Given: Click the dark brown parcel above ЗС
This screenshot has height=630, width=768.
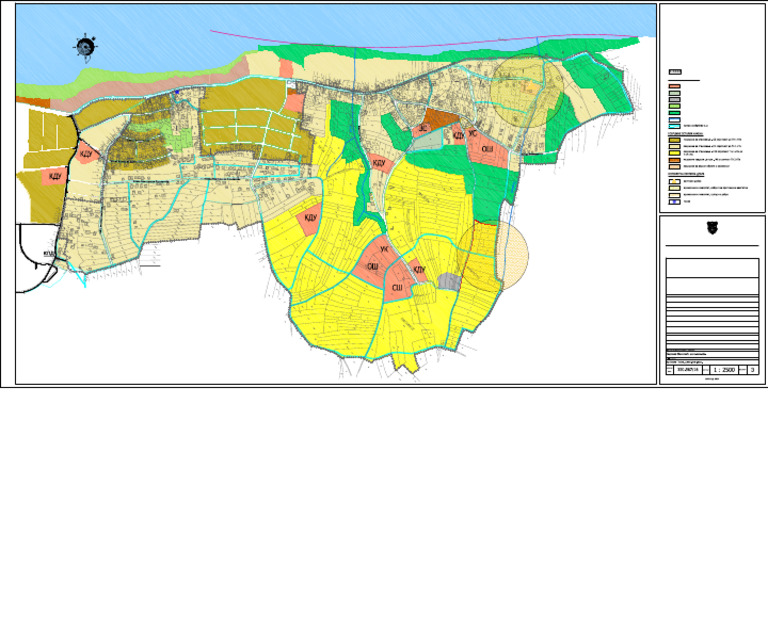Looking at the screenshot, I should 437,118.
